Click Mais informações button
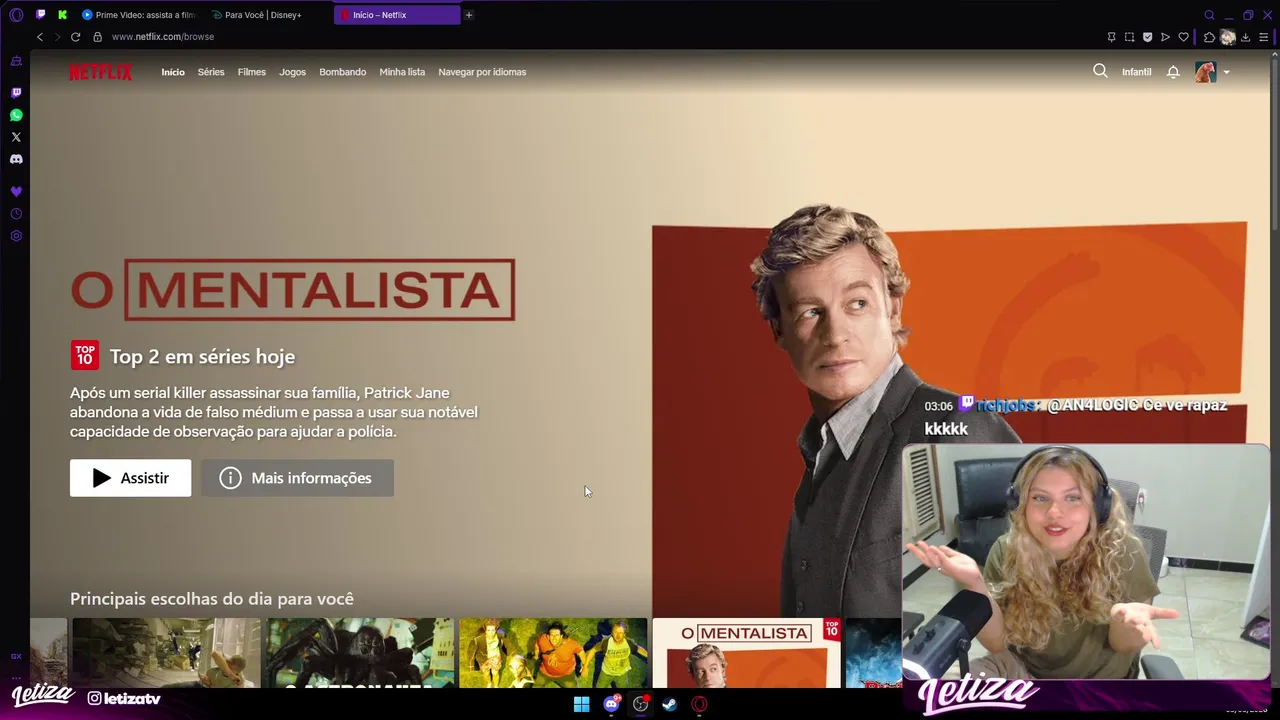Screen dimensions: 1280x720 (x=297, y=478)
